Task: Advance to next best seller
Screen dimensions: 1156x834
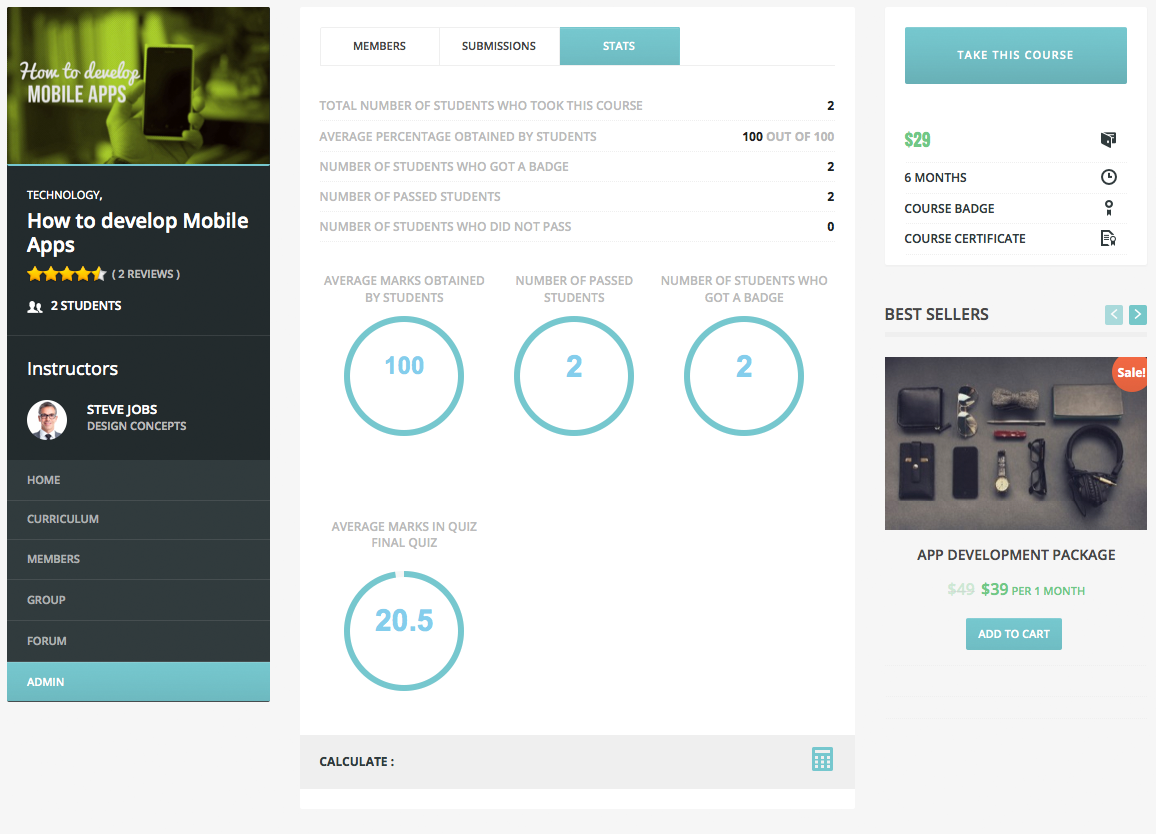Action: (1138, 315)
